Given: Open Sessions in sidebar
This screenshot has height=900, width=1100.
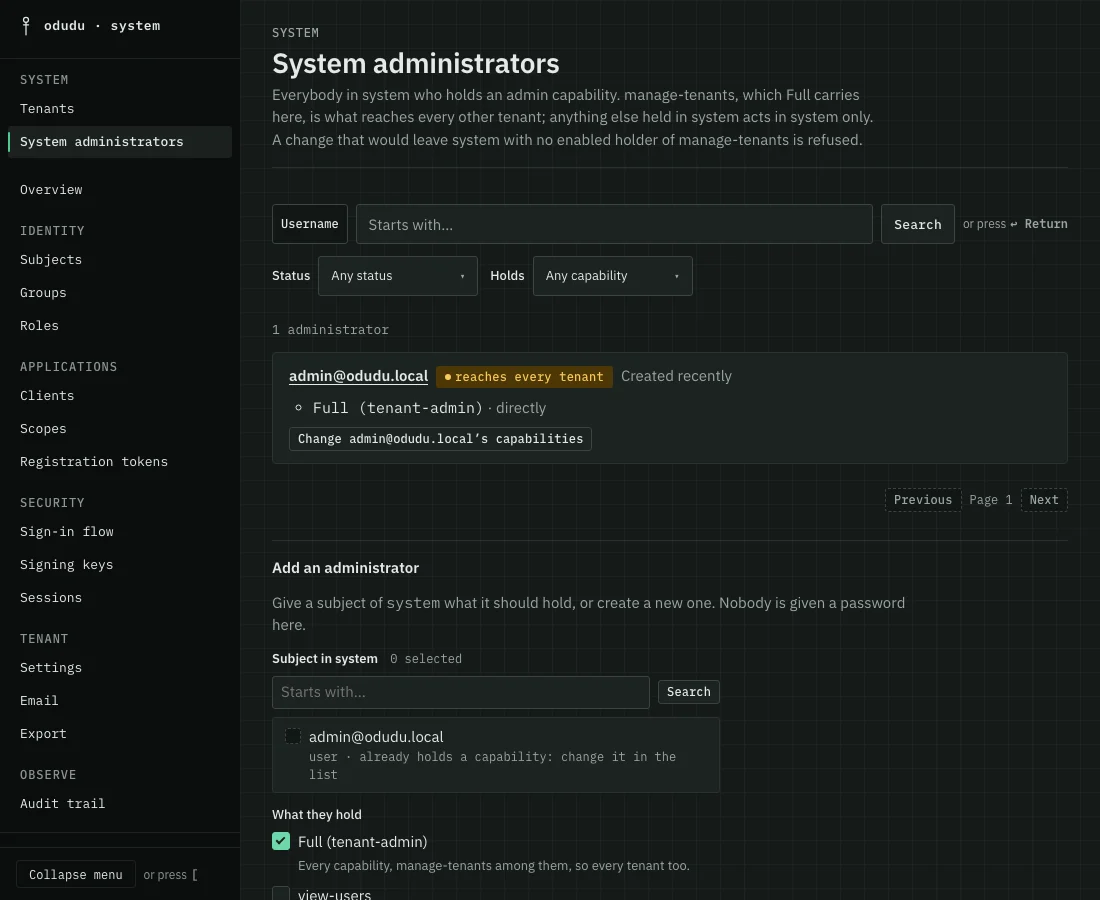Looking at the screenshot, I should click(x=51, y=598).
